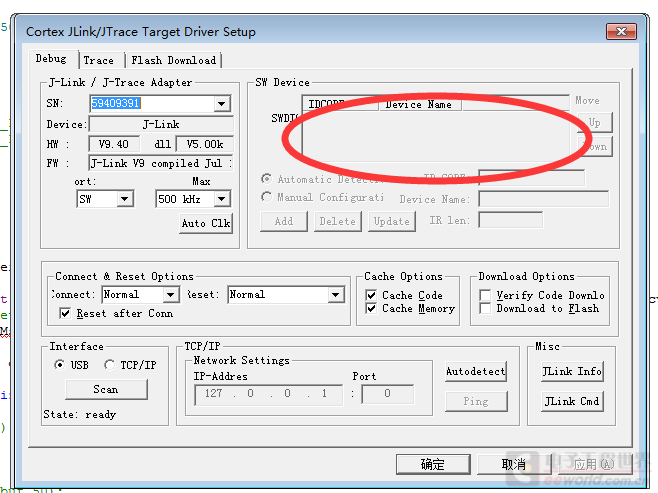Close the Target Driver Setup dialog
658x493 pixels.
621,31
